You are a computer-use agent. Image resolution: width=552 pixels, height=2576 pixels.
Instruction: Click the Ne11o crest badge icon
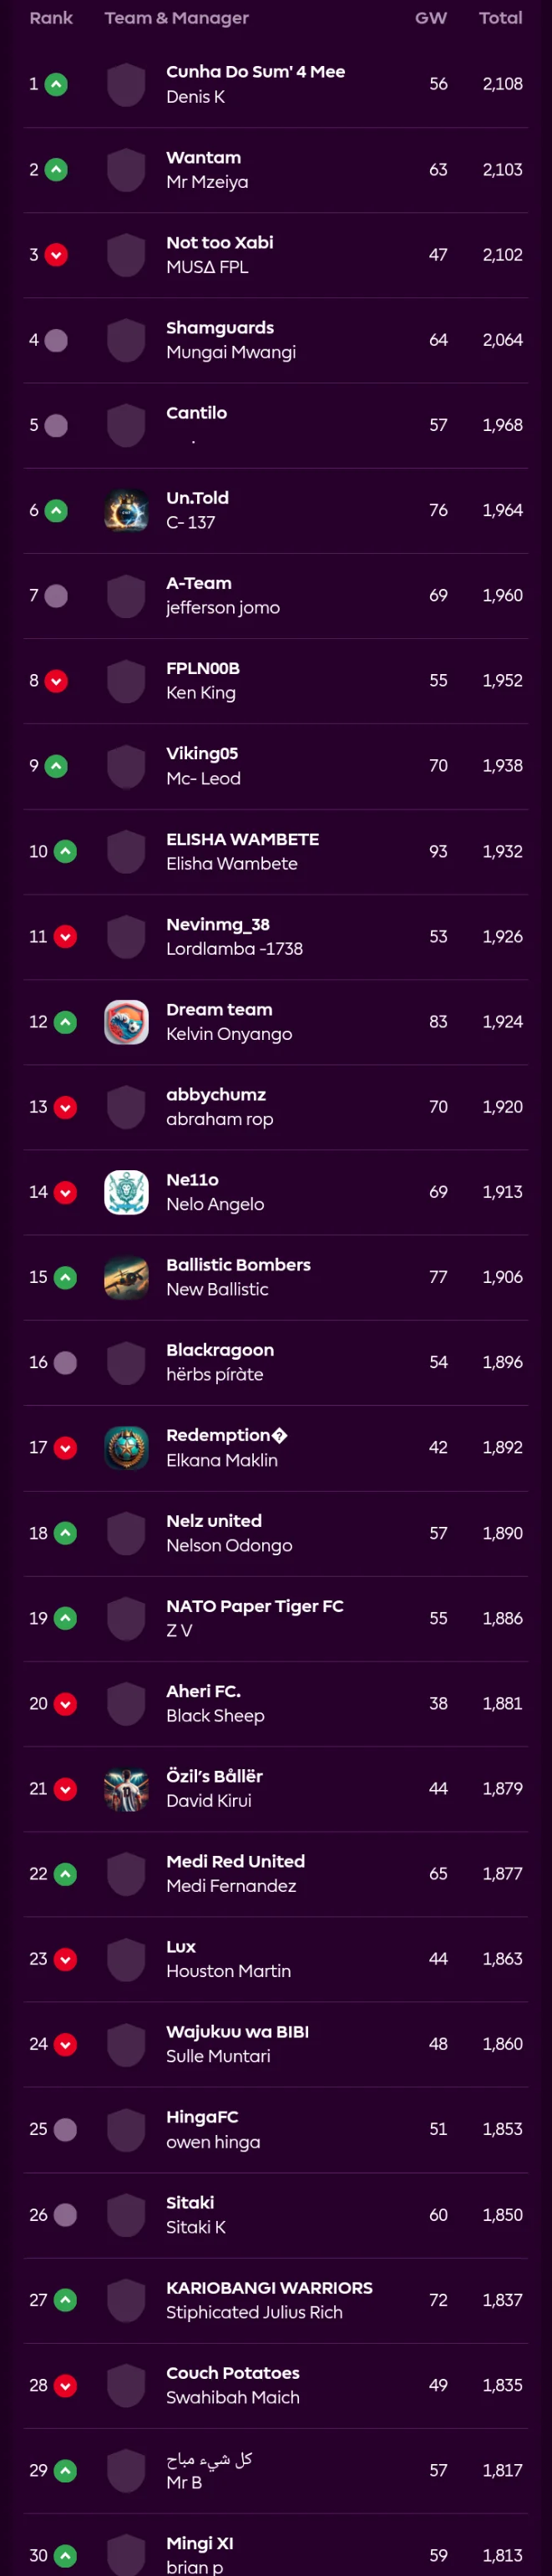coord(126,1192)
